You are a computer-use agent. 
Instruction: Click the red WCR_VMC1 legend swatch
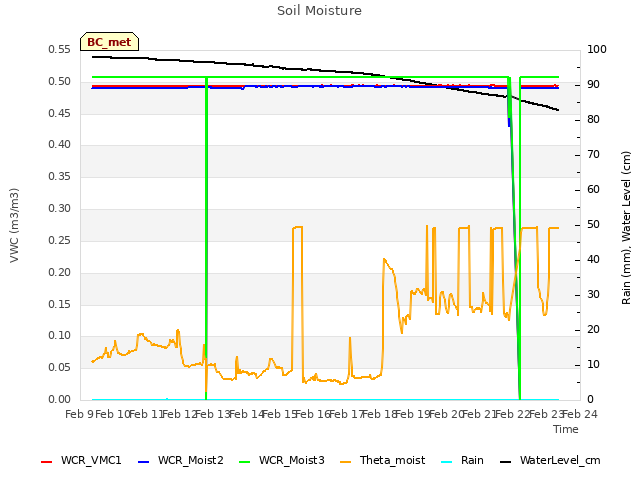pyautogui.click(x=47, y=462)
